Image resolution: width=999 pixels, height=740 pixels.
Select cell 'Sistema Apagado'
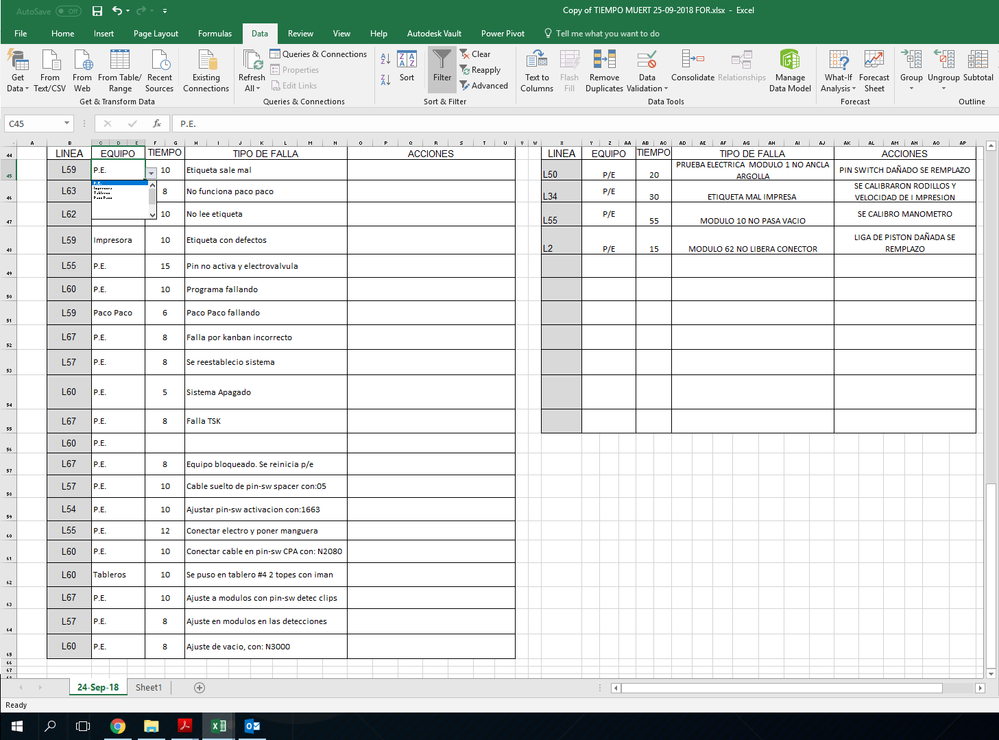pyautogui.click(x=266, y=392)
